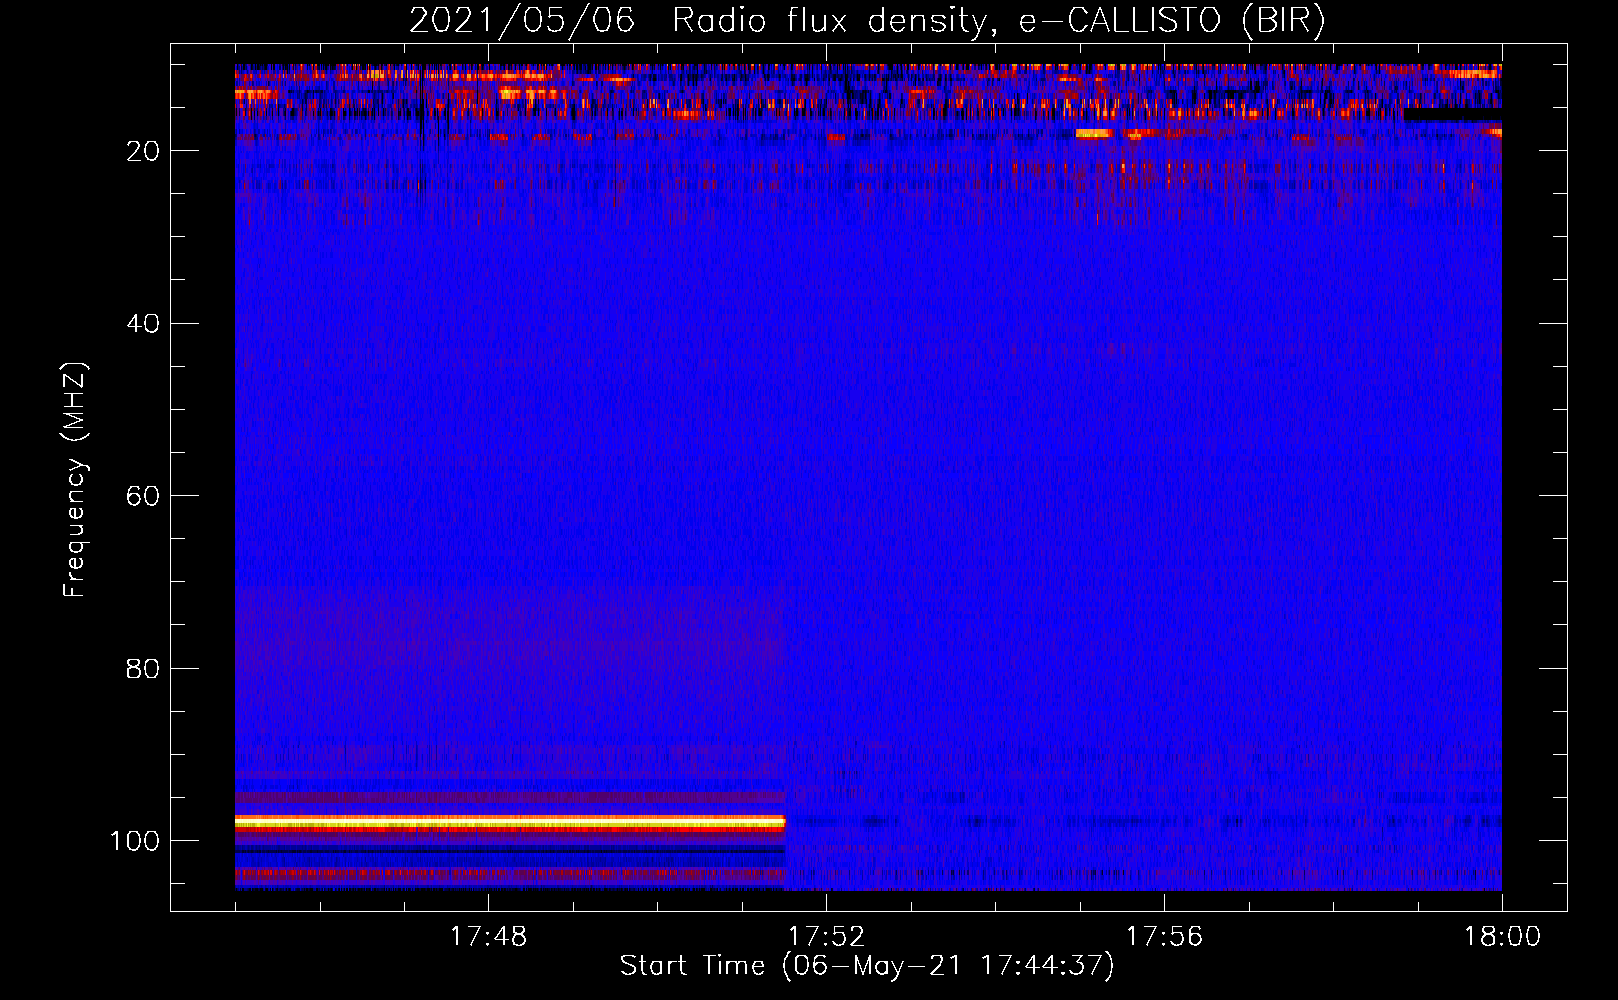Click the 80 MHz frequency tick label
This screenshot has height=1000, width=1618.
[x=143, y=668]
